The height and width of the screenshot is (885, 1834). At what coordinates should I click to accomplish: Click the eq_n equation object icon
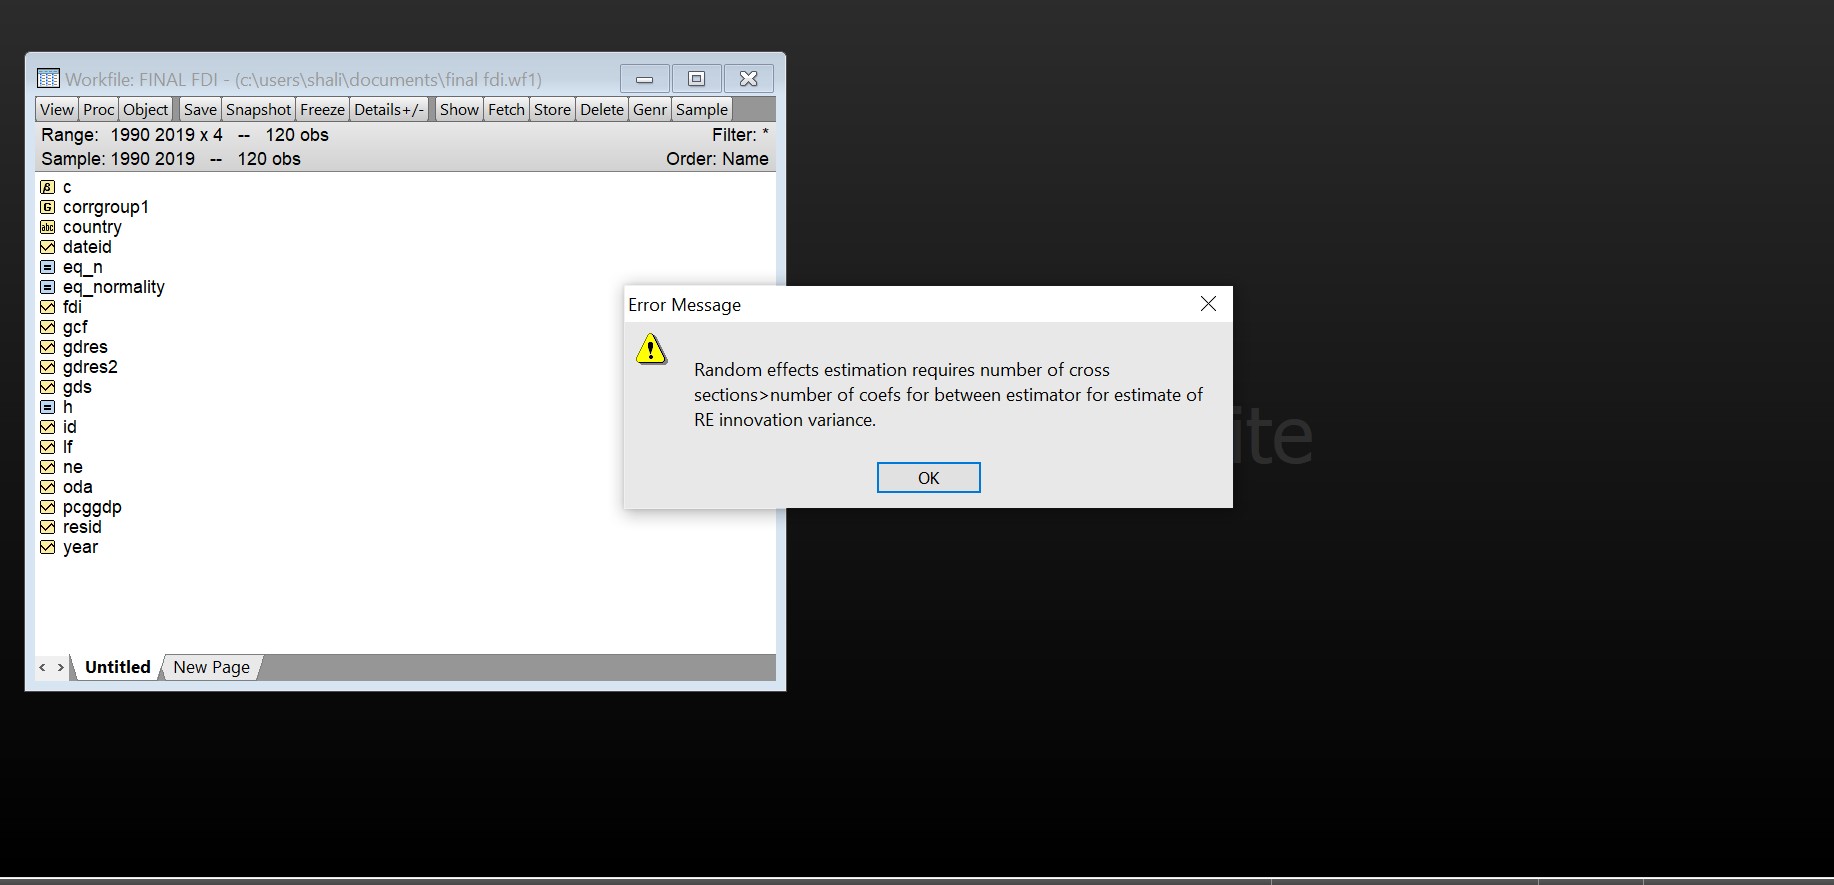pyautogui.click(x=47, y=267)
